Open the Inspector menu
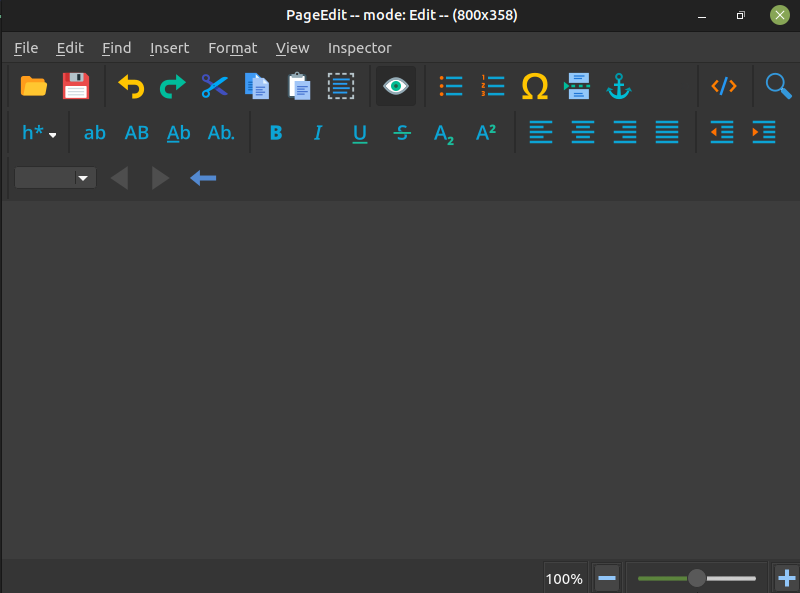The height and width of the screenshot is (593, 800). click(x=359, y=48)
